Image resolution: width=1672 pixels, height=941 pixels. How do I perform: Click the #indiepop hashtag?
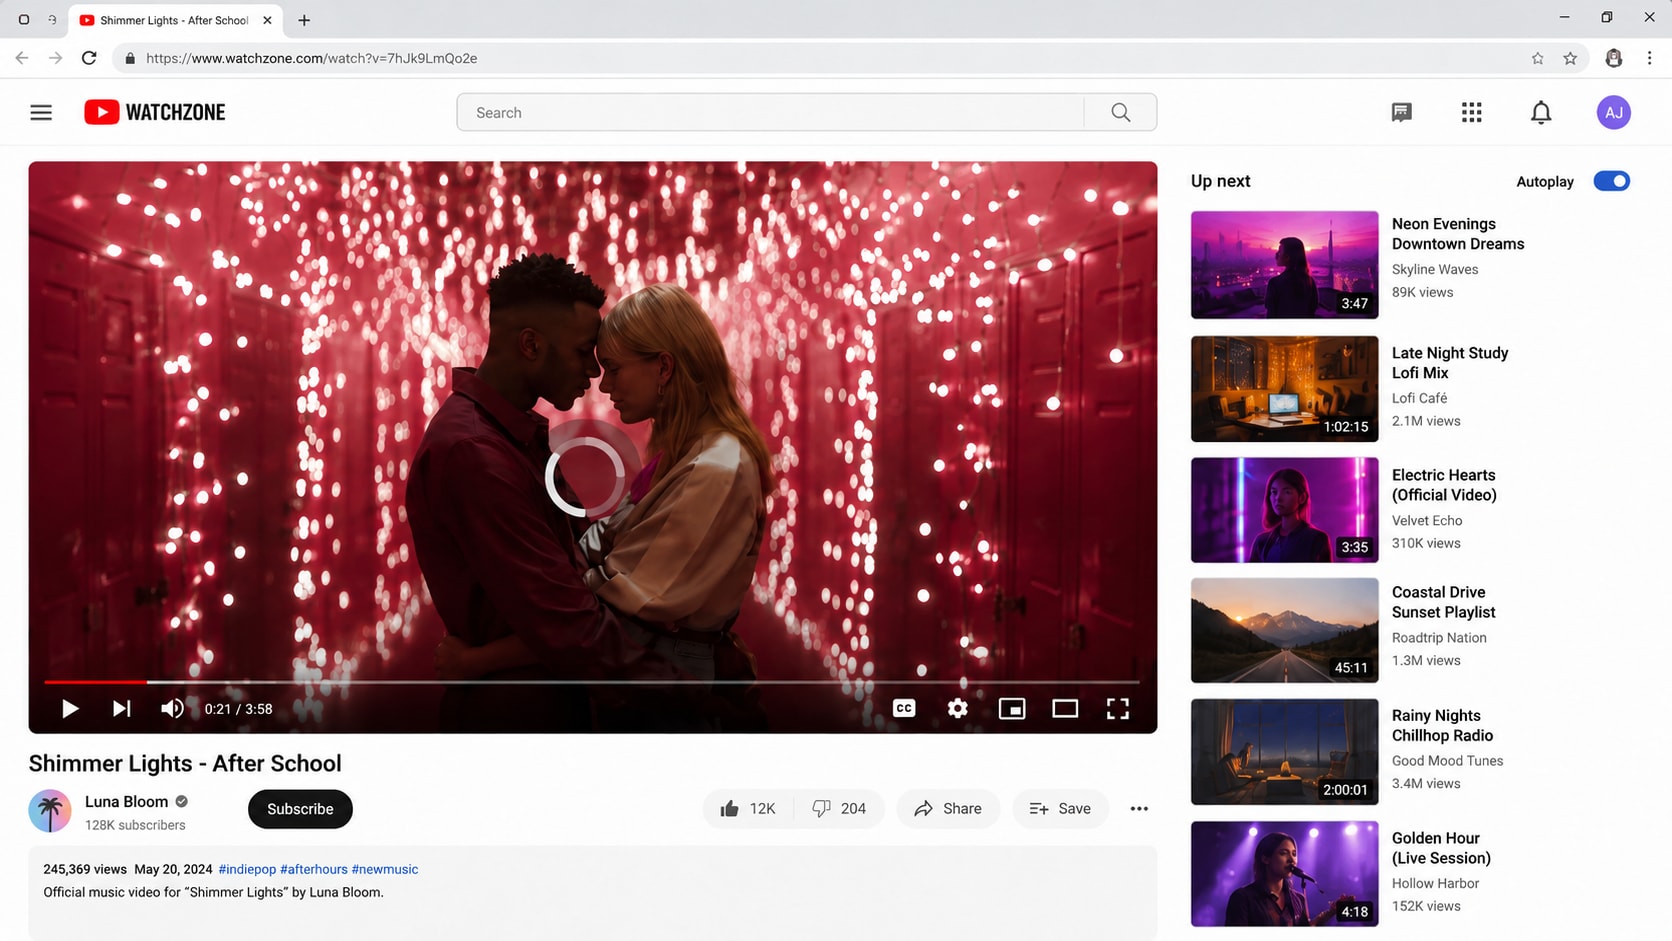[247, 869]
